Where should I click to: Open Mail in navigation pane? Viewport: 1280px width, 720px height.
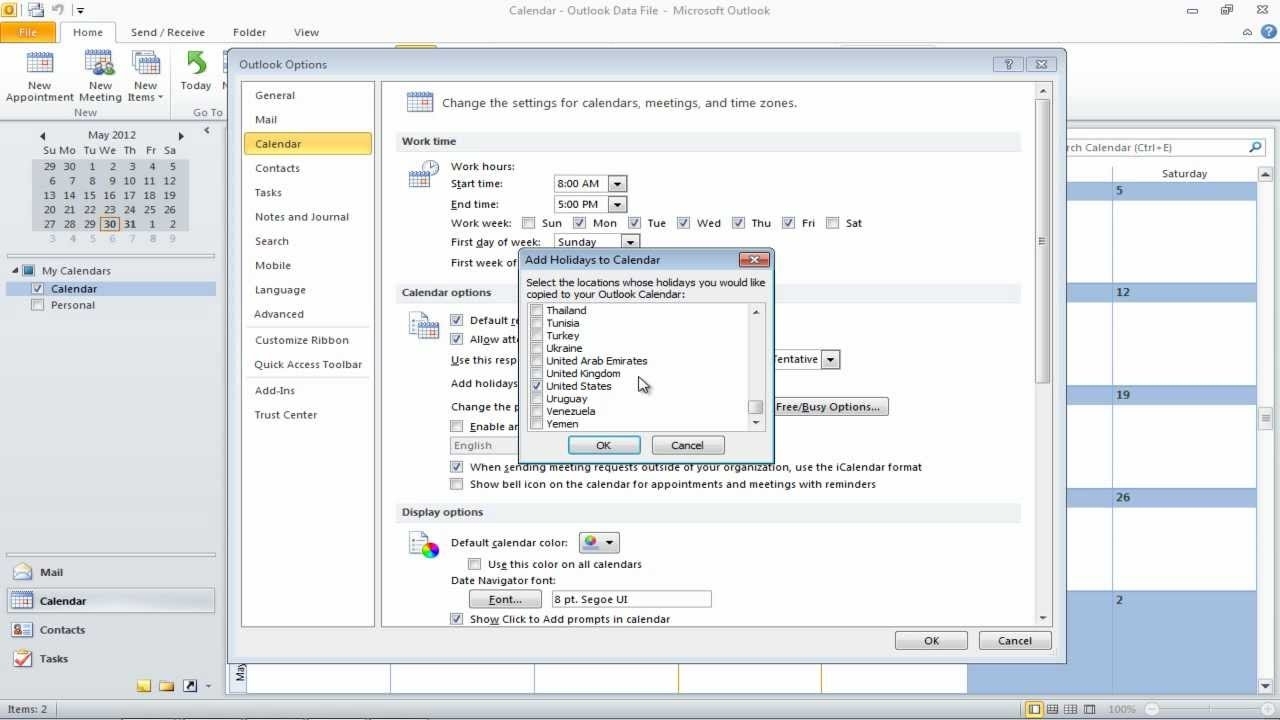point(110,572)
